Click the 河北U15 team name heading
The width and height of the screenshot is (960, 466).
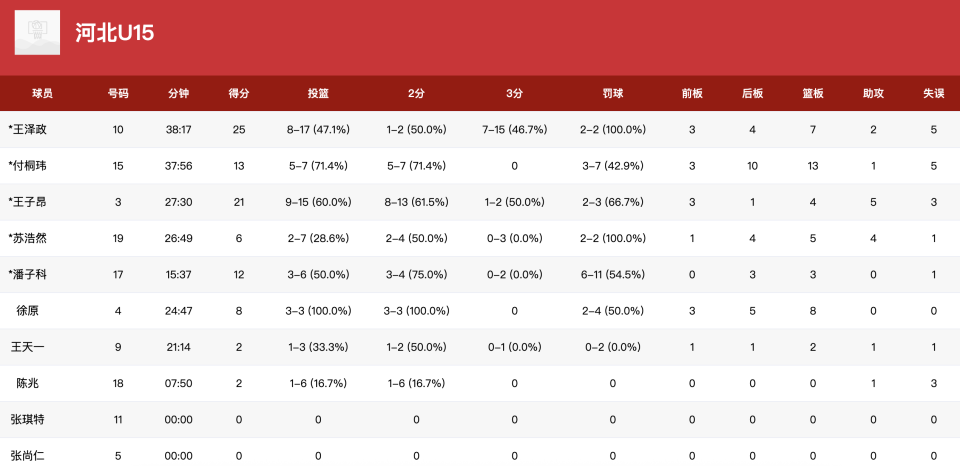click(114, 33)
